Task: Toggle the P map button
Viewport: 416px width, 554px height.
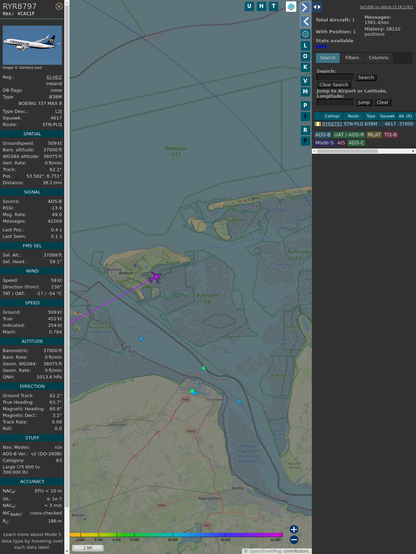Action: click(305, 105)
